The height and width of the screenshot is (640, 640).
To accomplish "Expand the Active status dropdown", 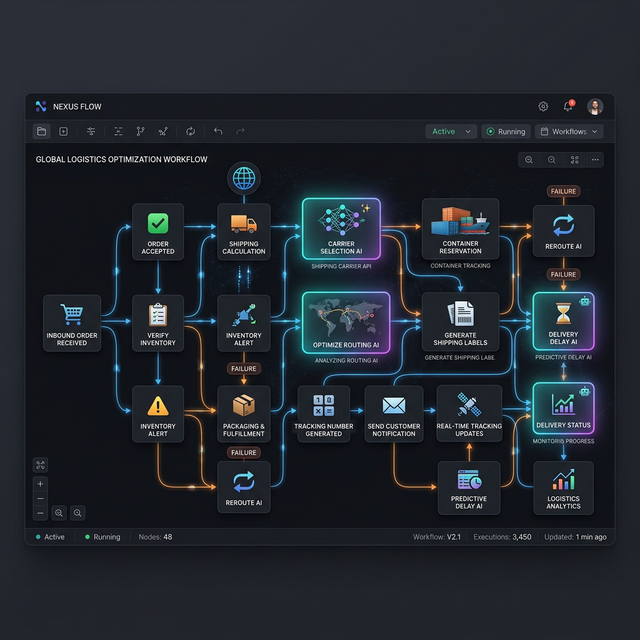I will pyautogui.click(x=450, y=131).
